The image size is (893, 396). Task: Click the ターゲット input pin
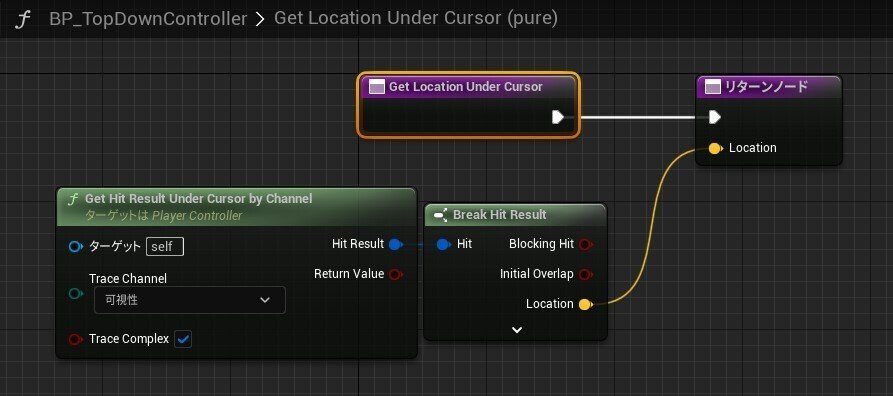[76, 247]
